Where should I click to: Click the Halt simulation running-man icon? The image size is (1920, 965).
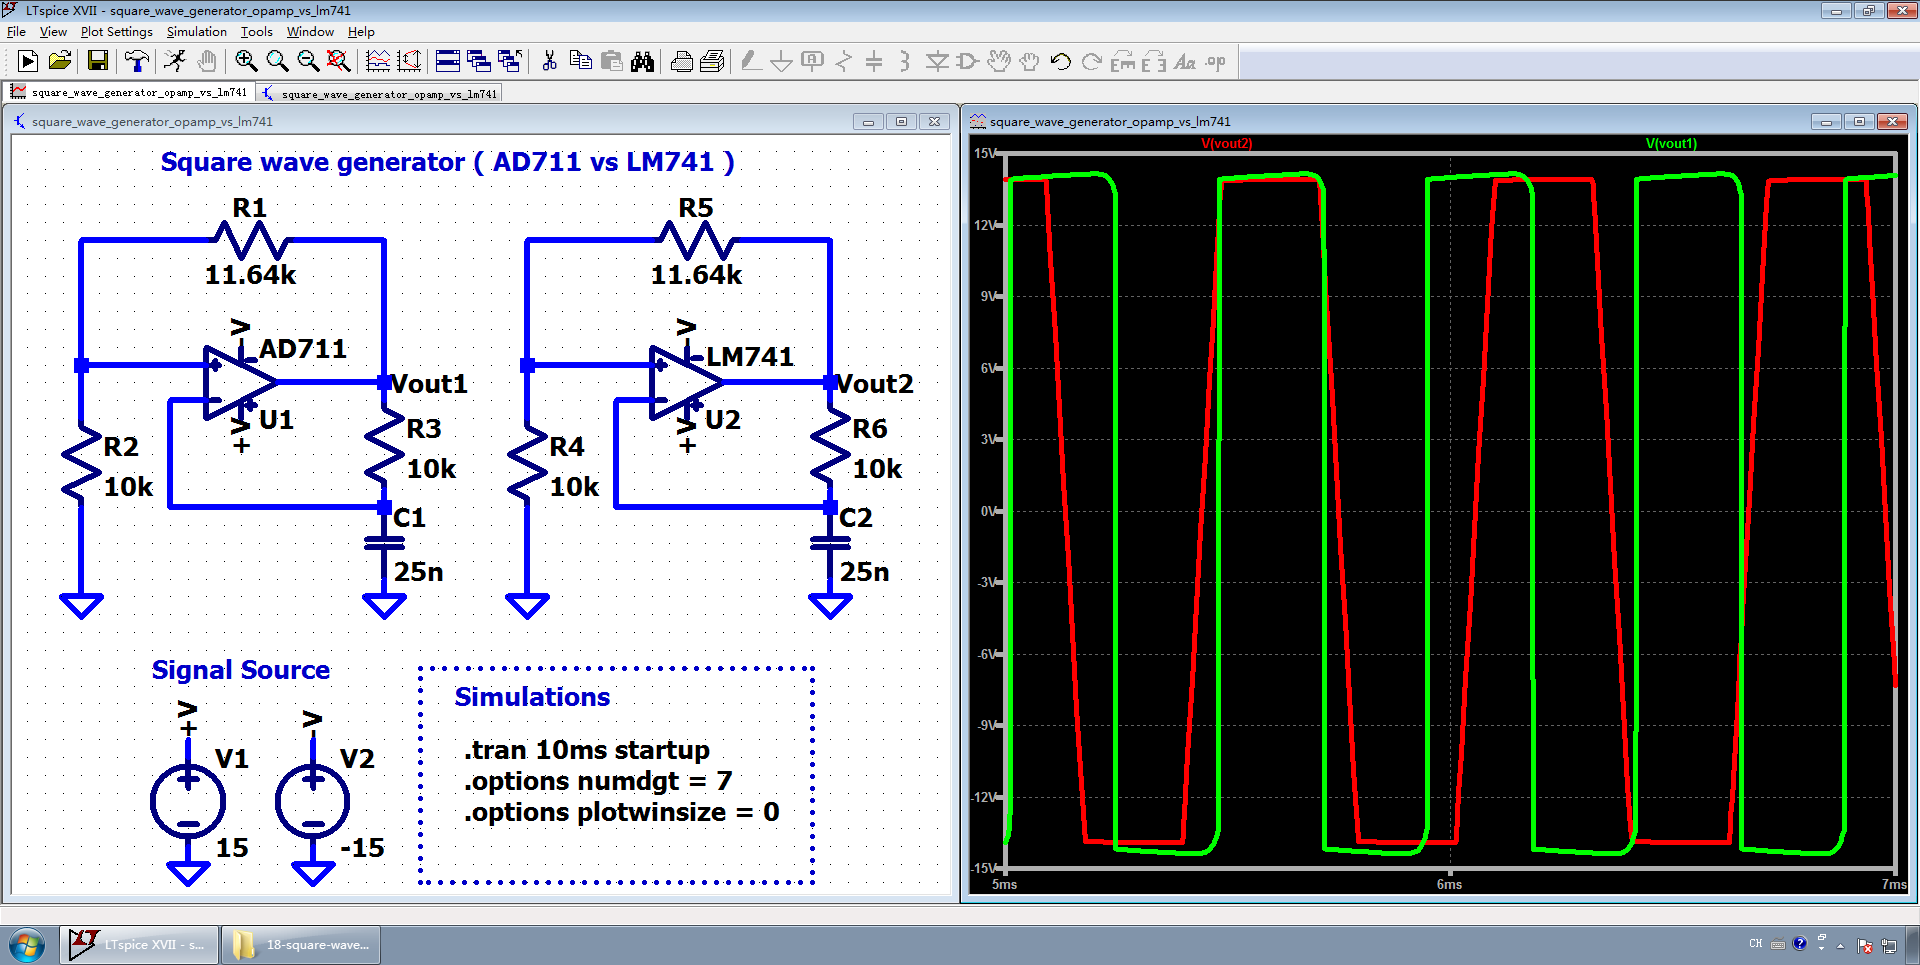tap(175, 62)
